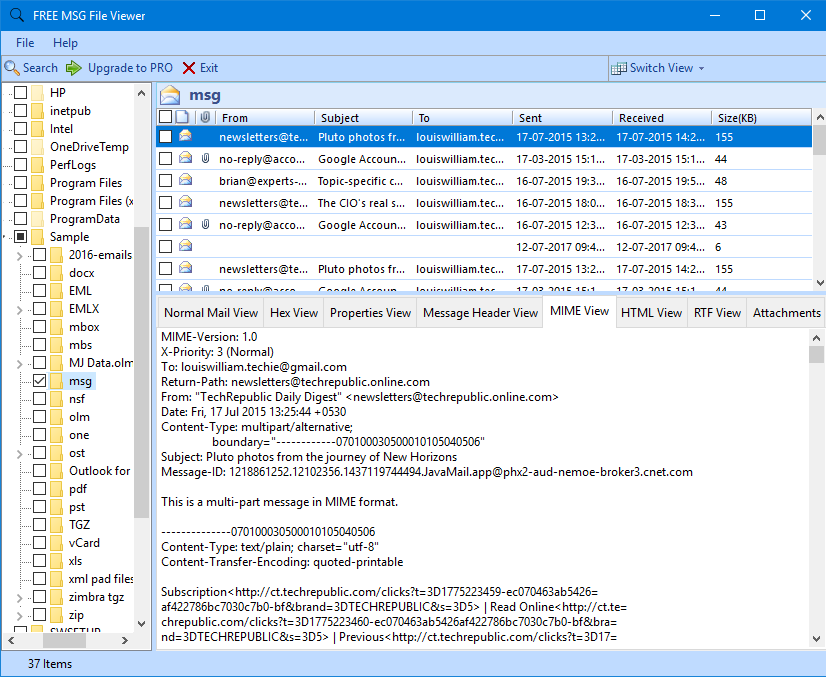
Task: Click envelope icon of the 12-07-2017 email
Action: point(185,245)
